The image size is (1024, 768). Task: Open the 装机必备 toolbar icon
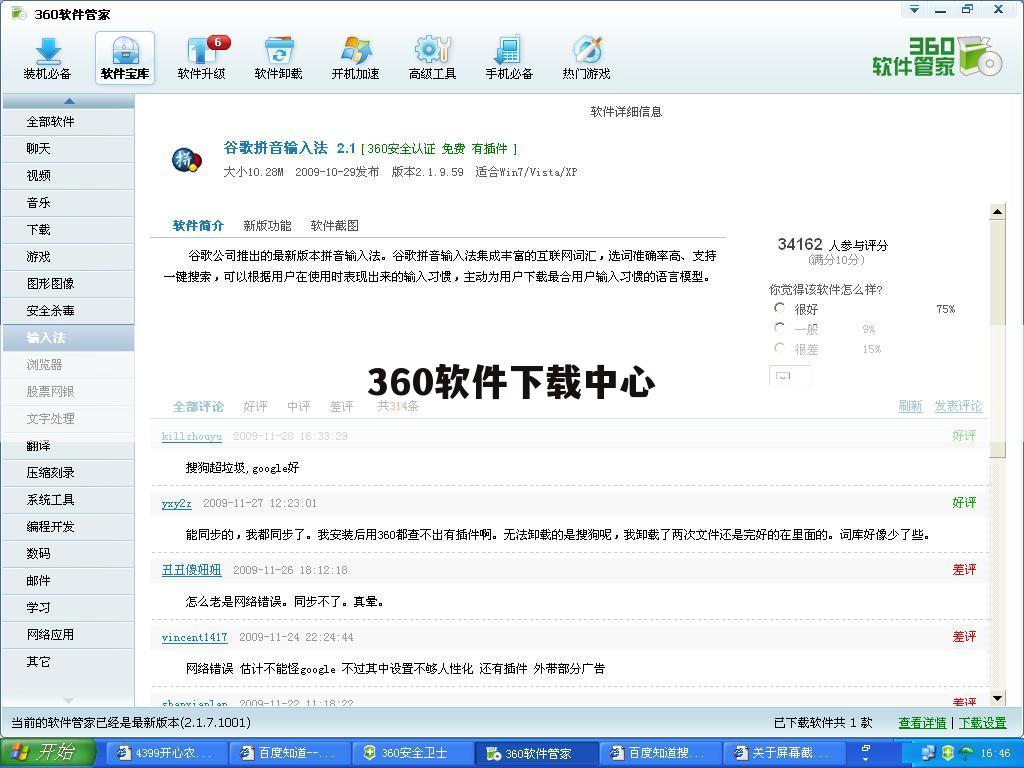[x=47, y=59]
